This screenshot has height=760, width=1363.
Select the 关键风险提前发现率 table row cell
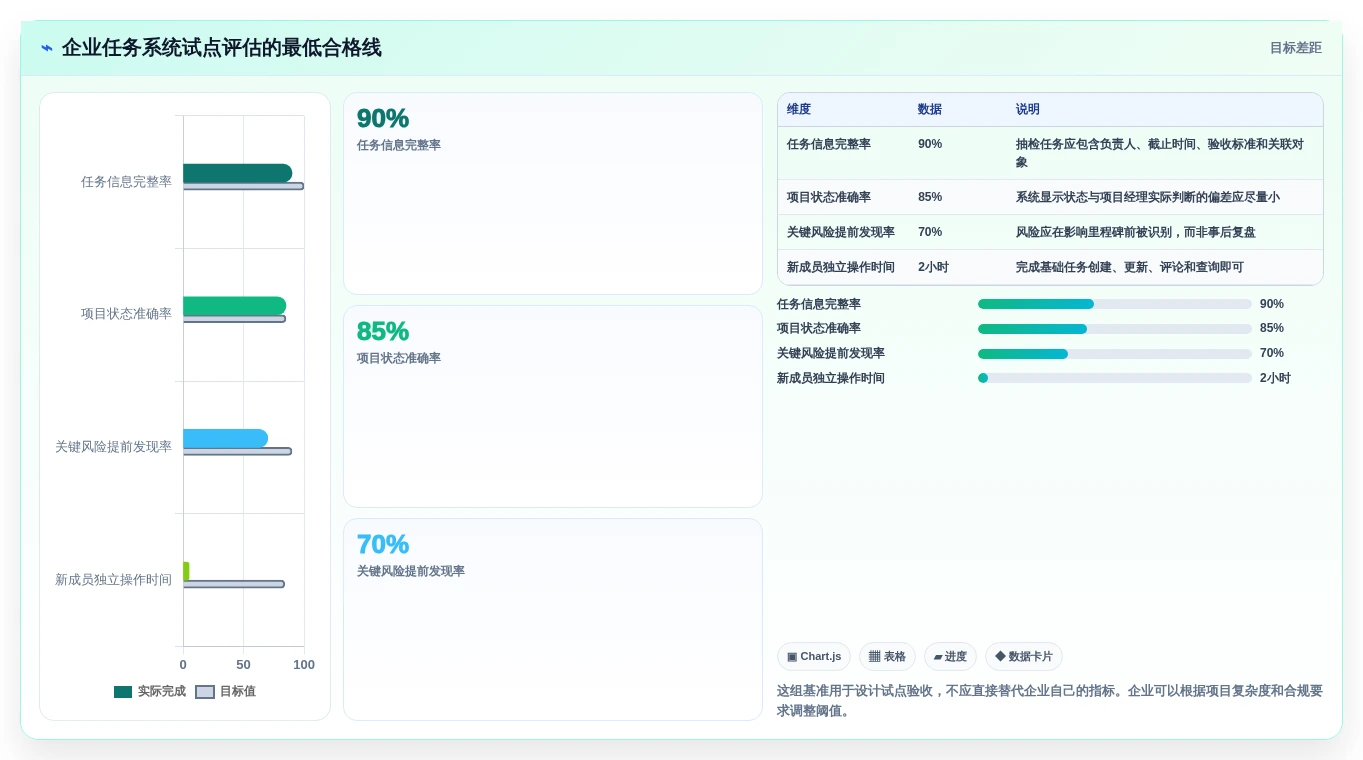tap(841, 232)
